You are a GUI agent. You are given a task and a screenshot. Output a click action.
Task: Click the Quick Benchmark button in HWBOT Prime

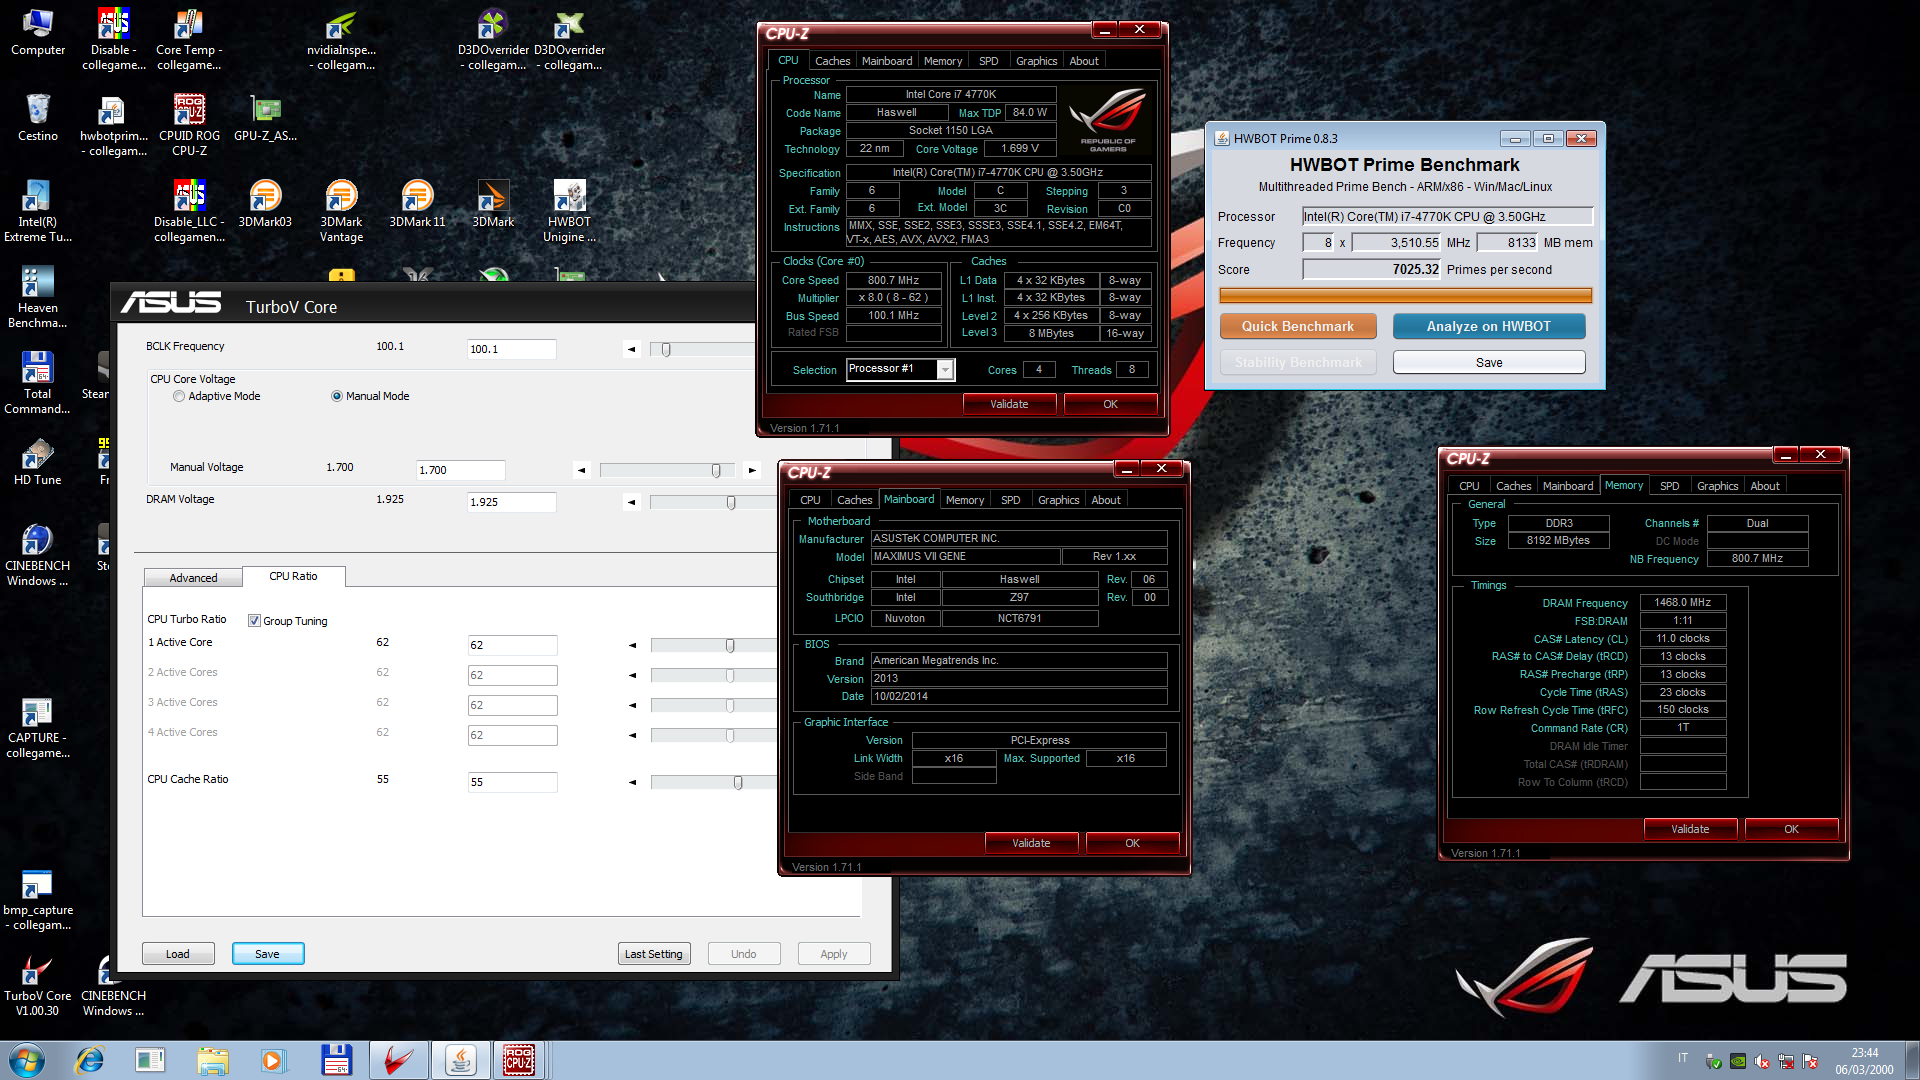[1297, 326]
